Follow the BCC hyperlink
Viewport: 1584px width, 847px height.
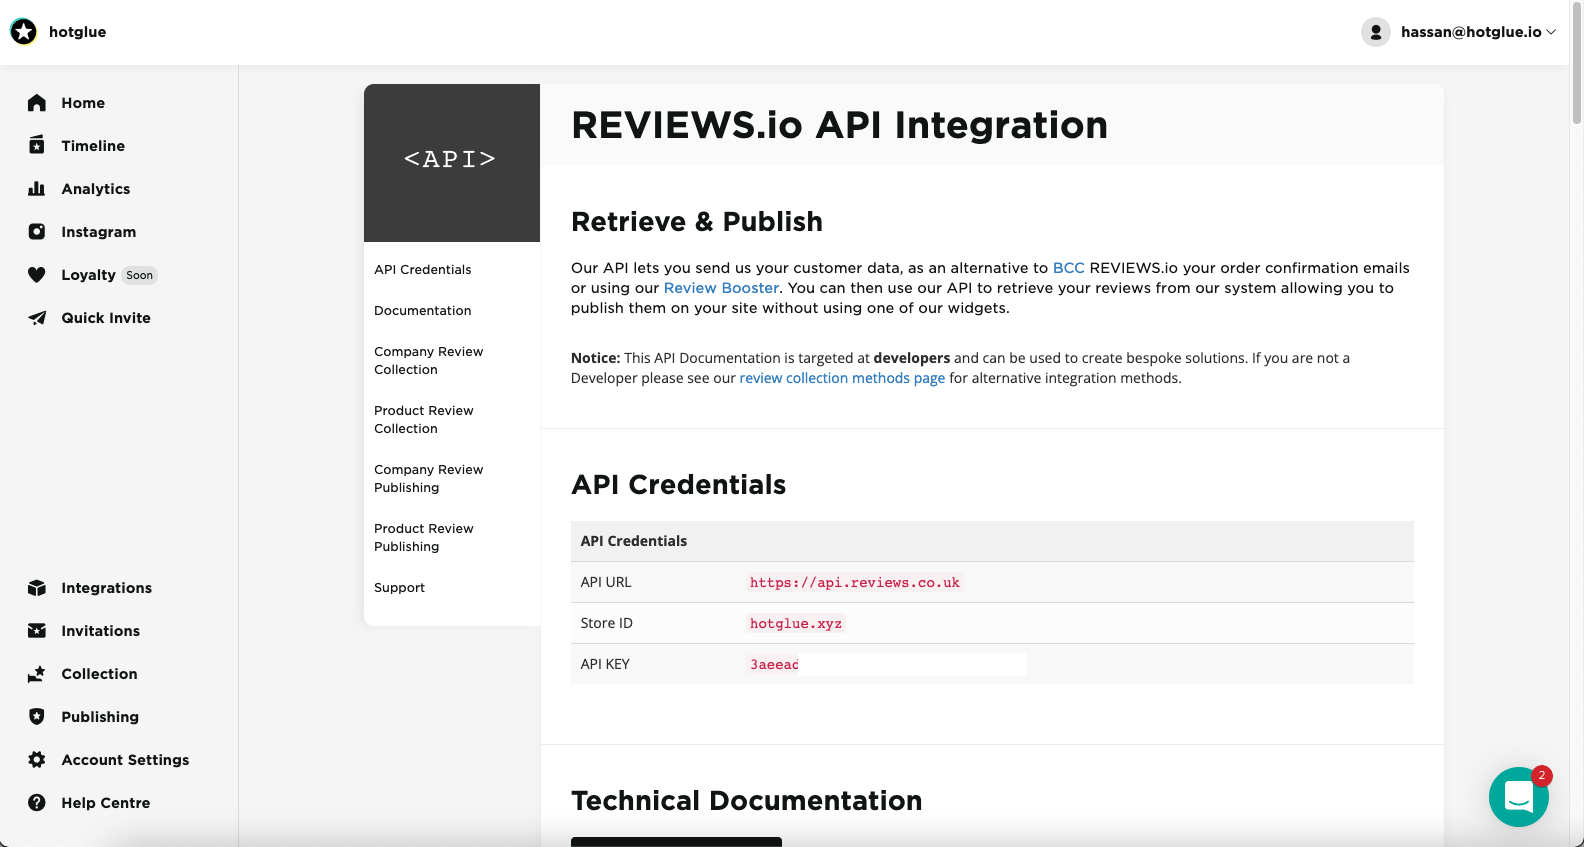(x=1069, y=268)
